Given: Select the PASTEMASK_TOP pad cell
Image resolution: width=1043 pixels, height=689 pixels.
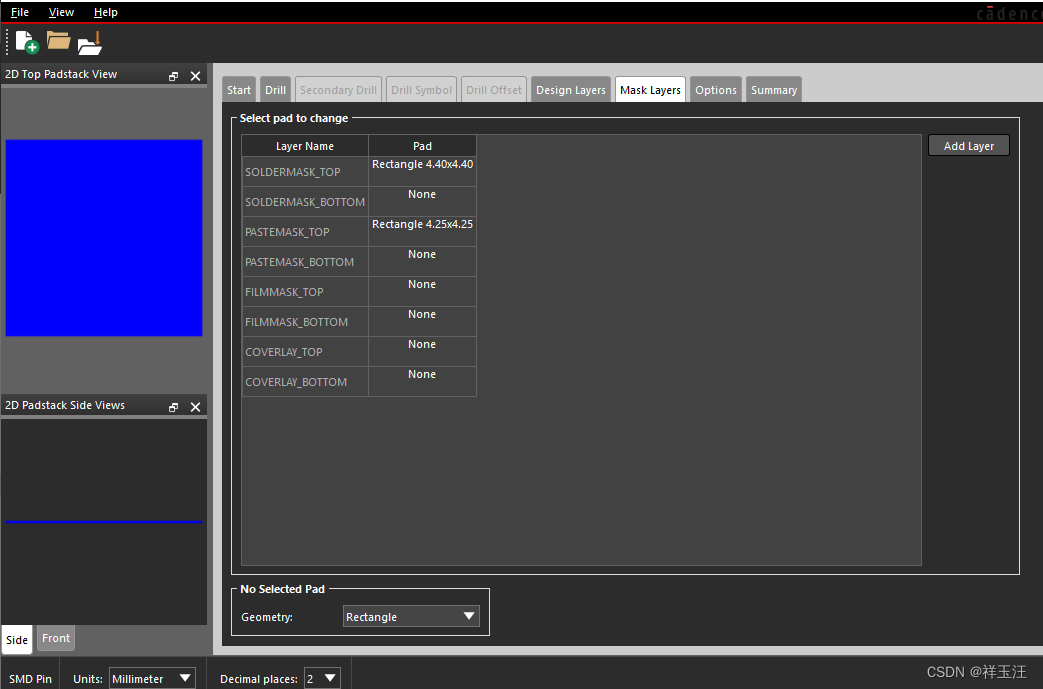Looking at the screenshot, I should point(422,231).
